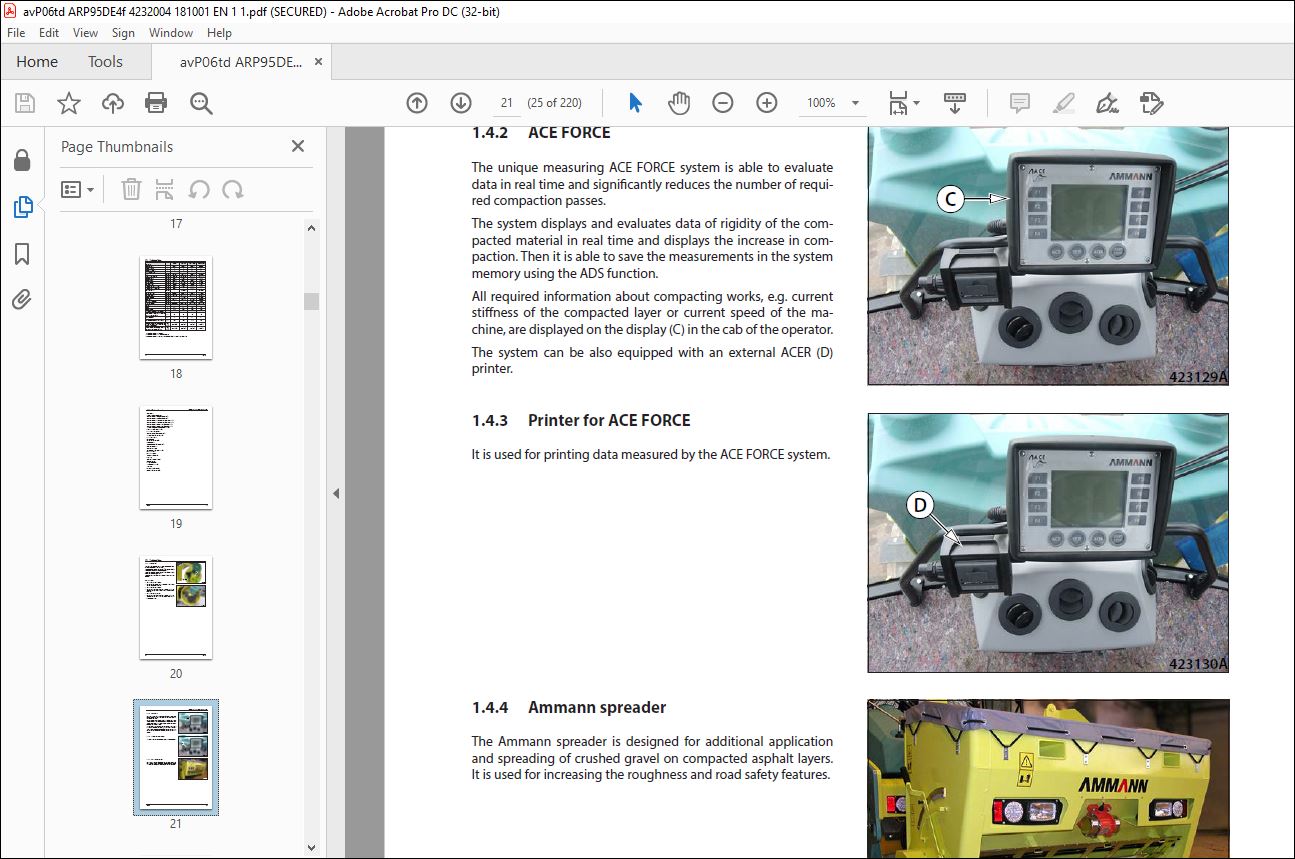
Task: Zoom in with plus icon
Action: click(767, 103)
